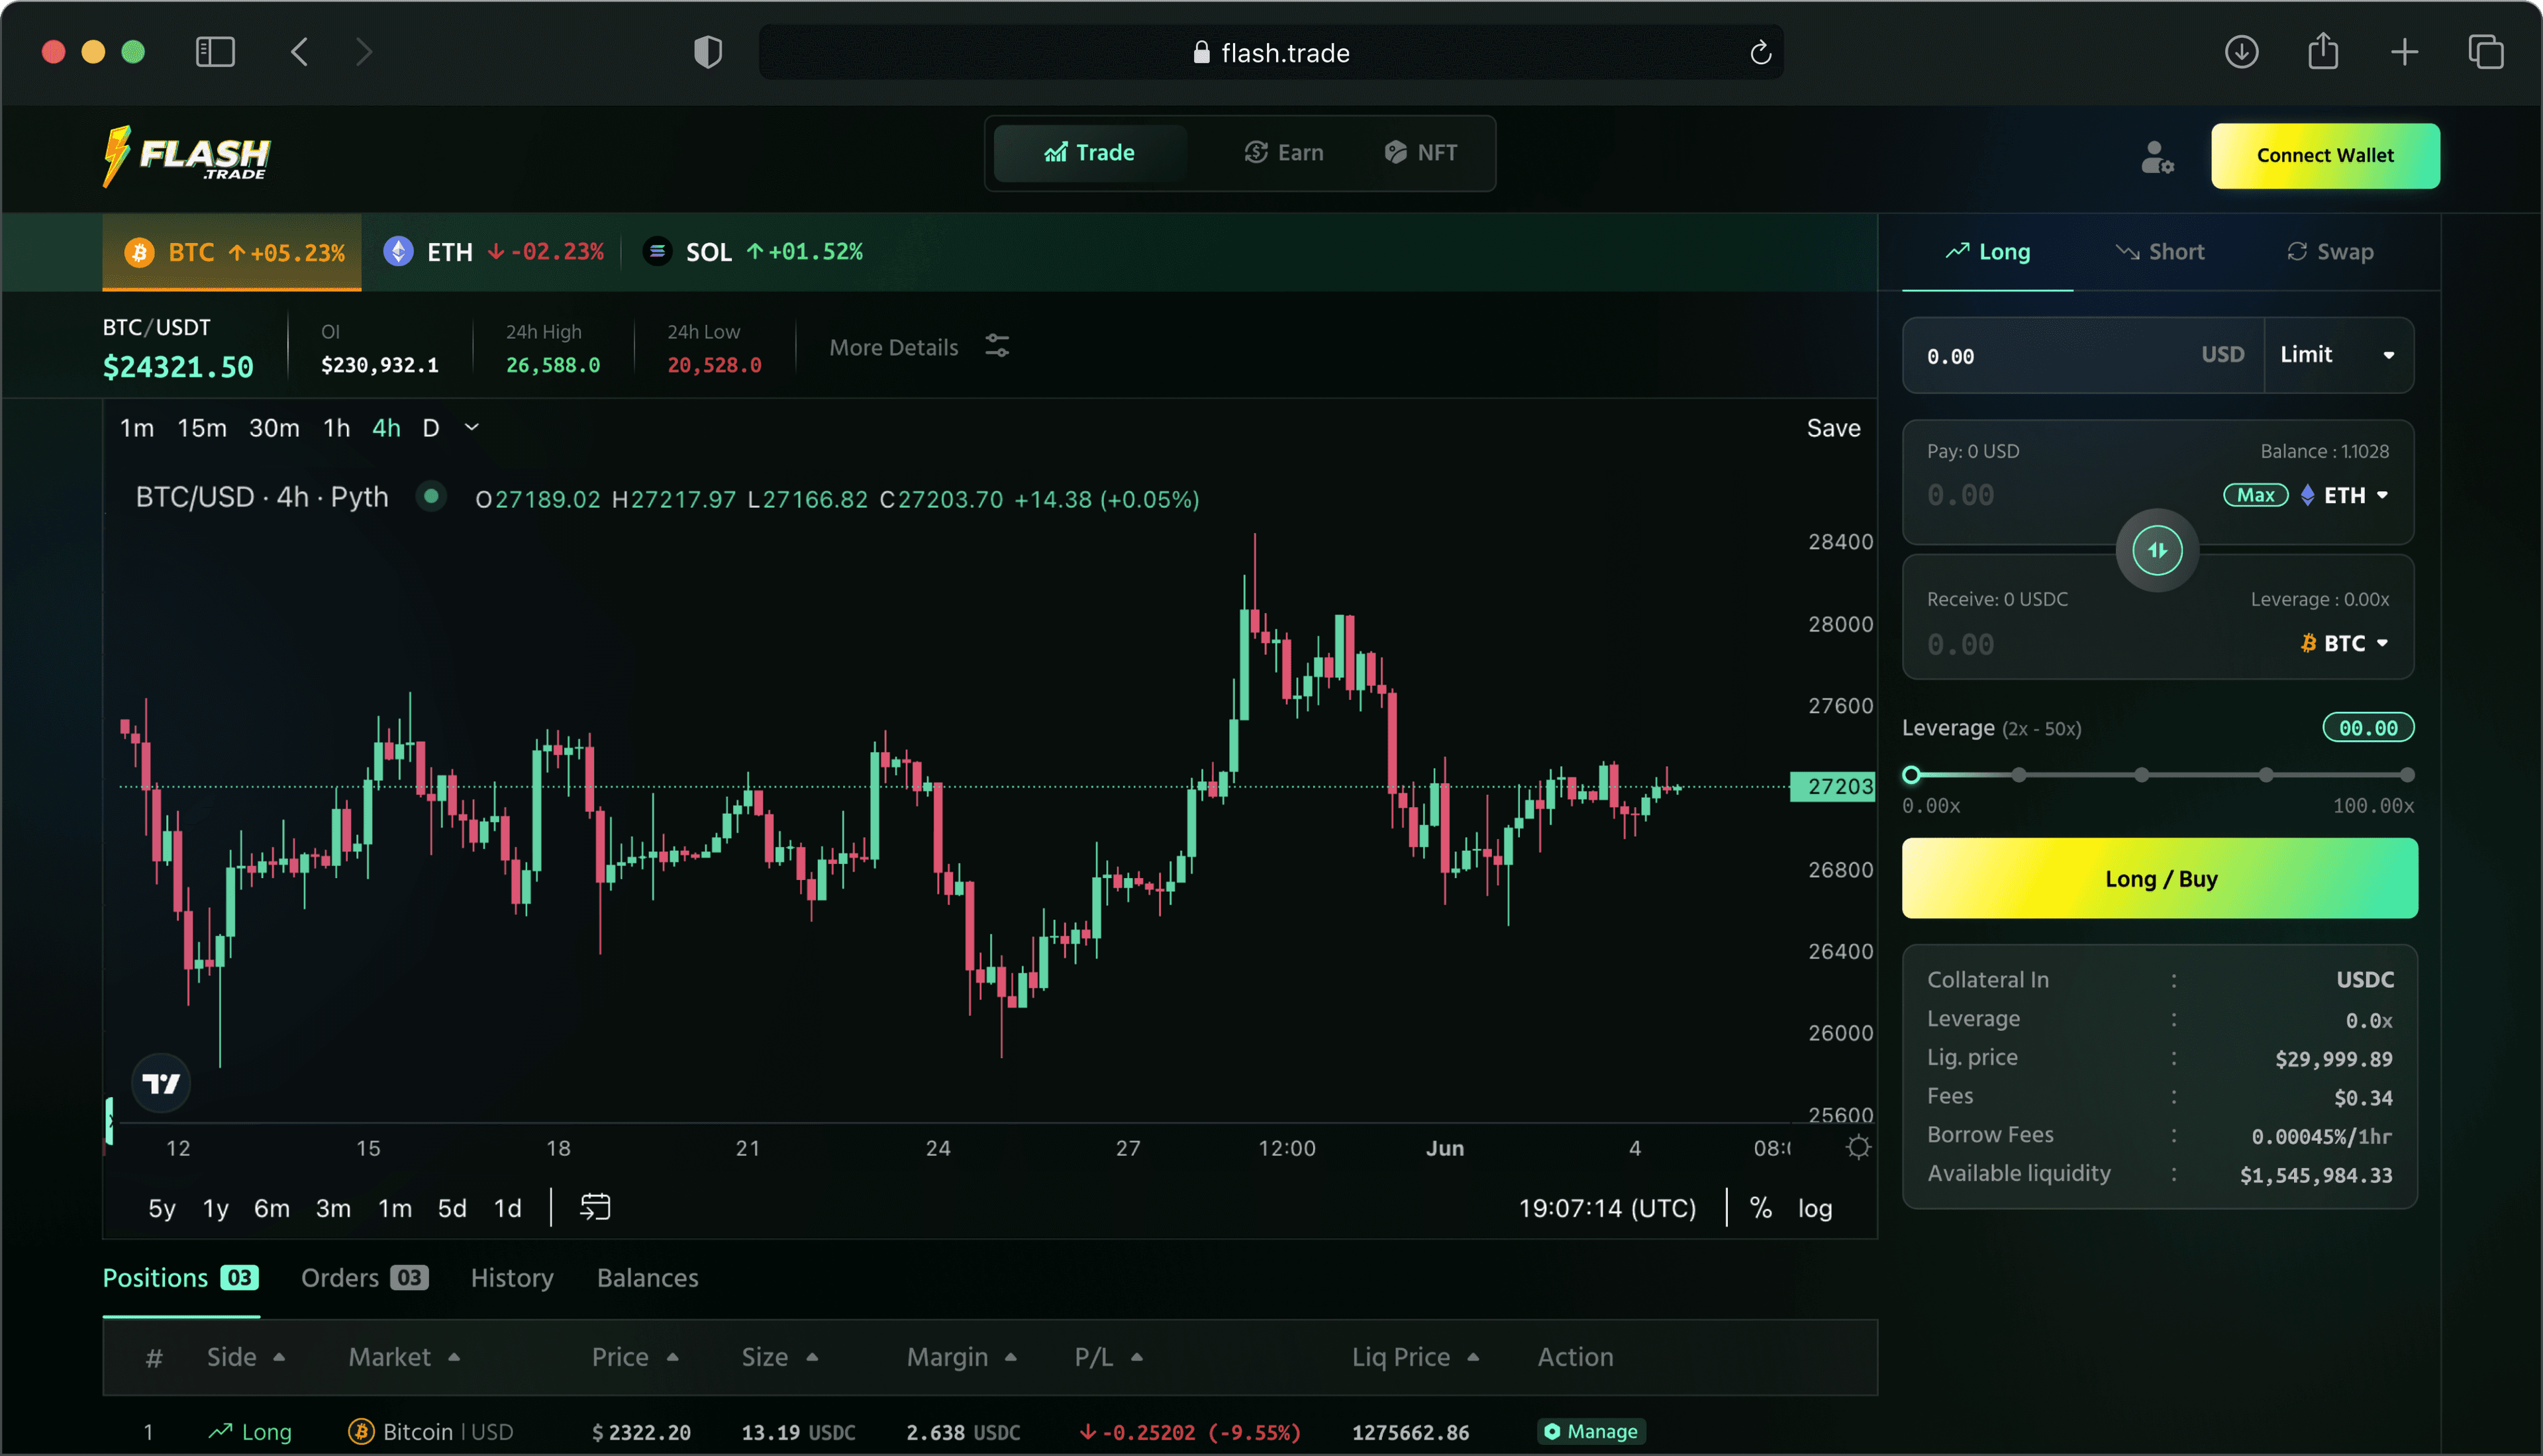Screen dimensions: 2543x1456
Task: Show Safari downloads
Action: tap(2241, 52)
